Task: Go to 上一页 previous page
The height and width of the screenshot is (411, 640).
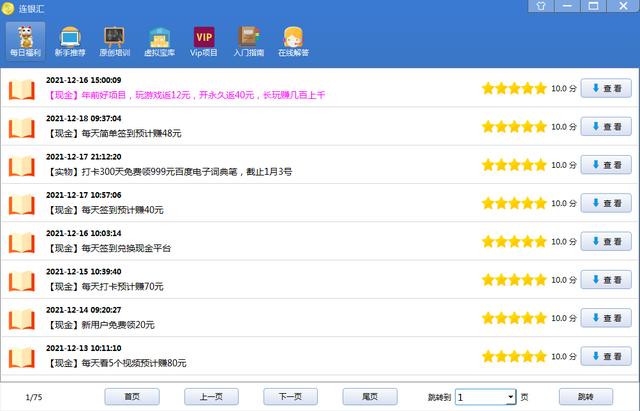Action: click(211, 397)
